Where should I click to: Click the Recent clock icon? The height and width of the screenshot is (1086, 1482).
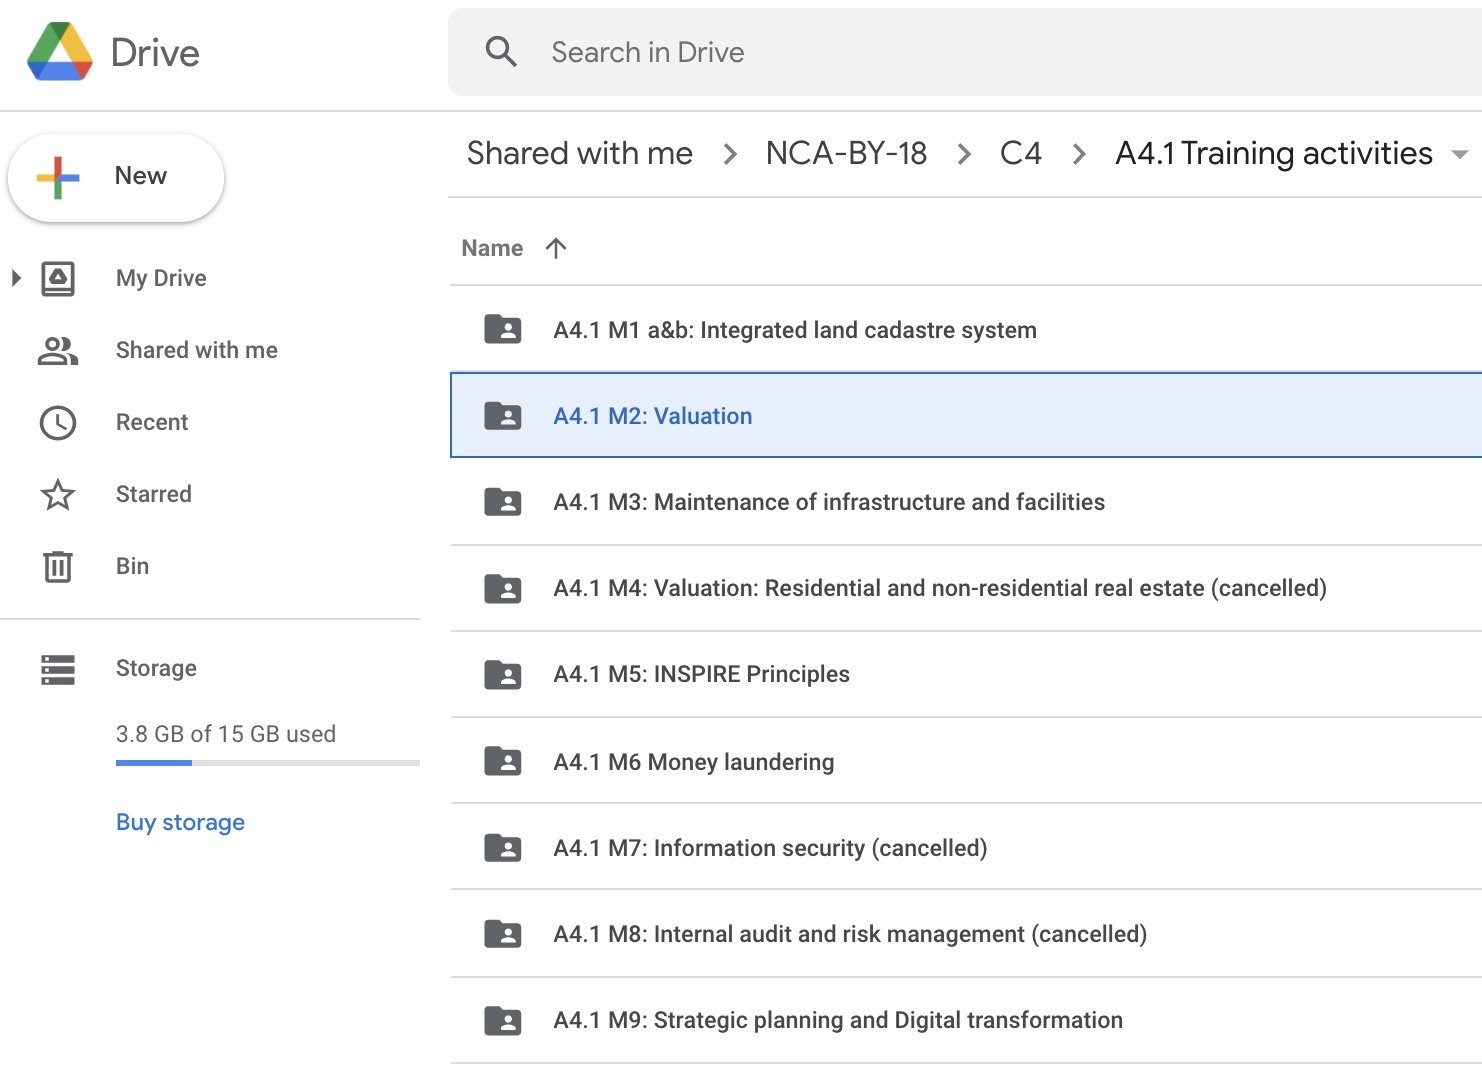click(58, 422)
